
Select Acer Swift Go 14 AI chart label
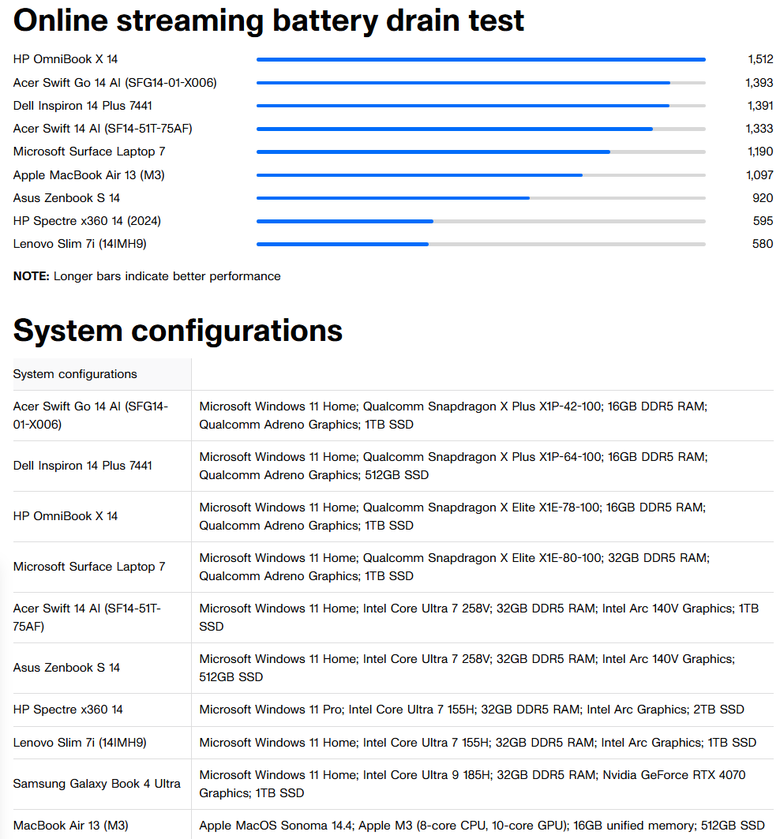click(115, 82)
